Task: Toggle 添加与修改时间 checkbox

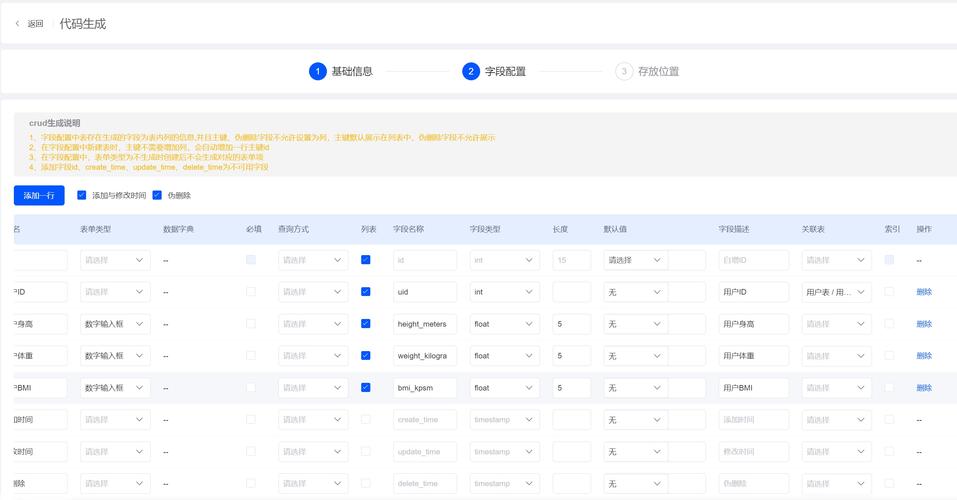Action: 81,195
